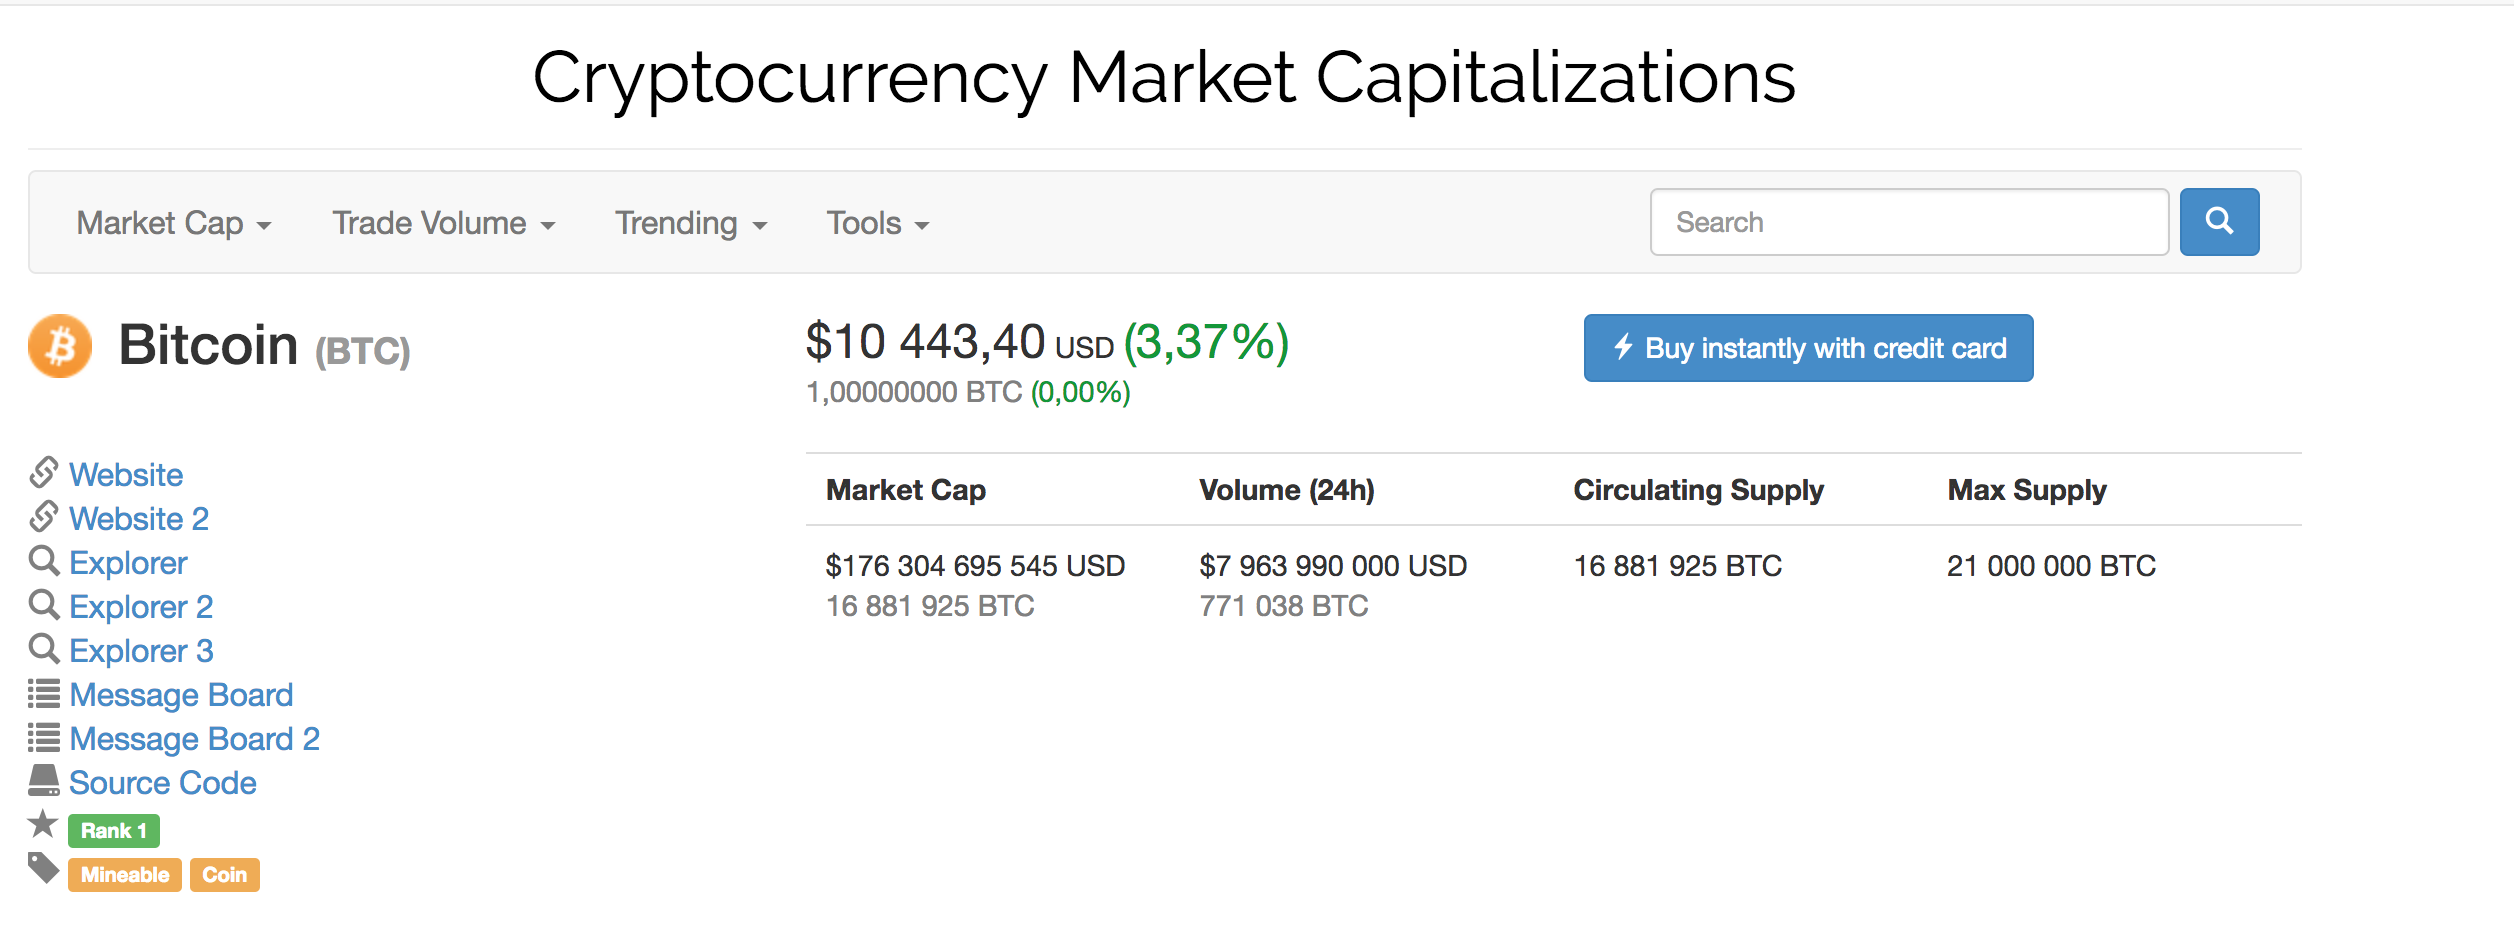Click the tag icon beside Mineable
Viewport: 2514px width, 936px height.
pos(44,868)
